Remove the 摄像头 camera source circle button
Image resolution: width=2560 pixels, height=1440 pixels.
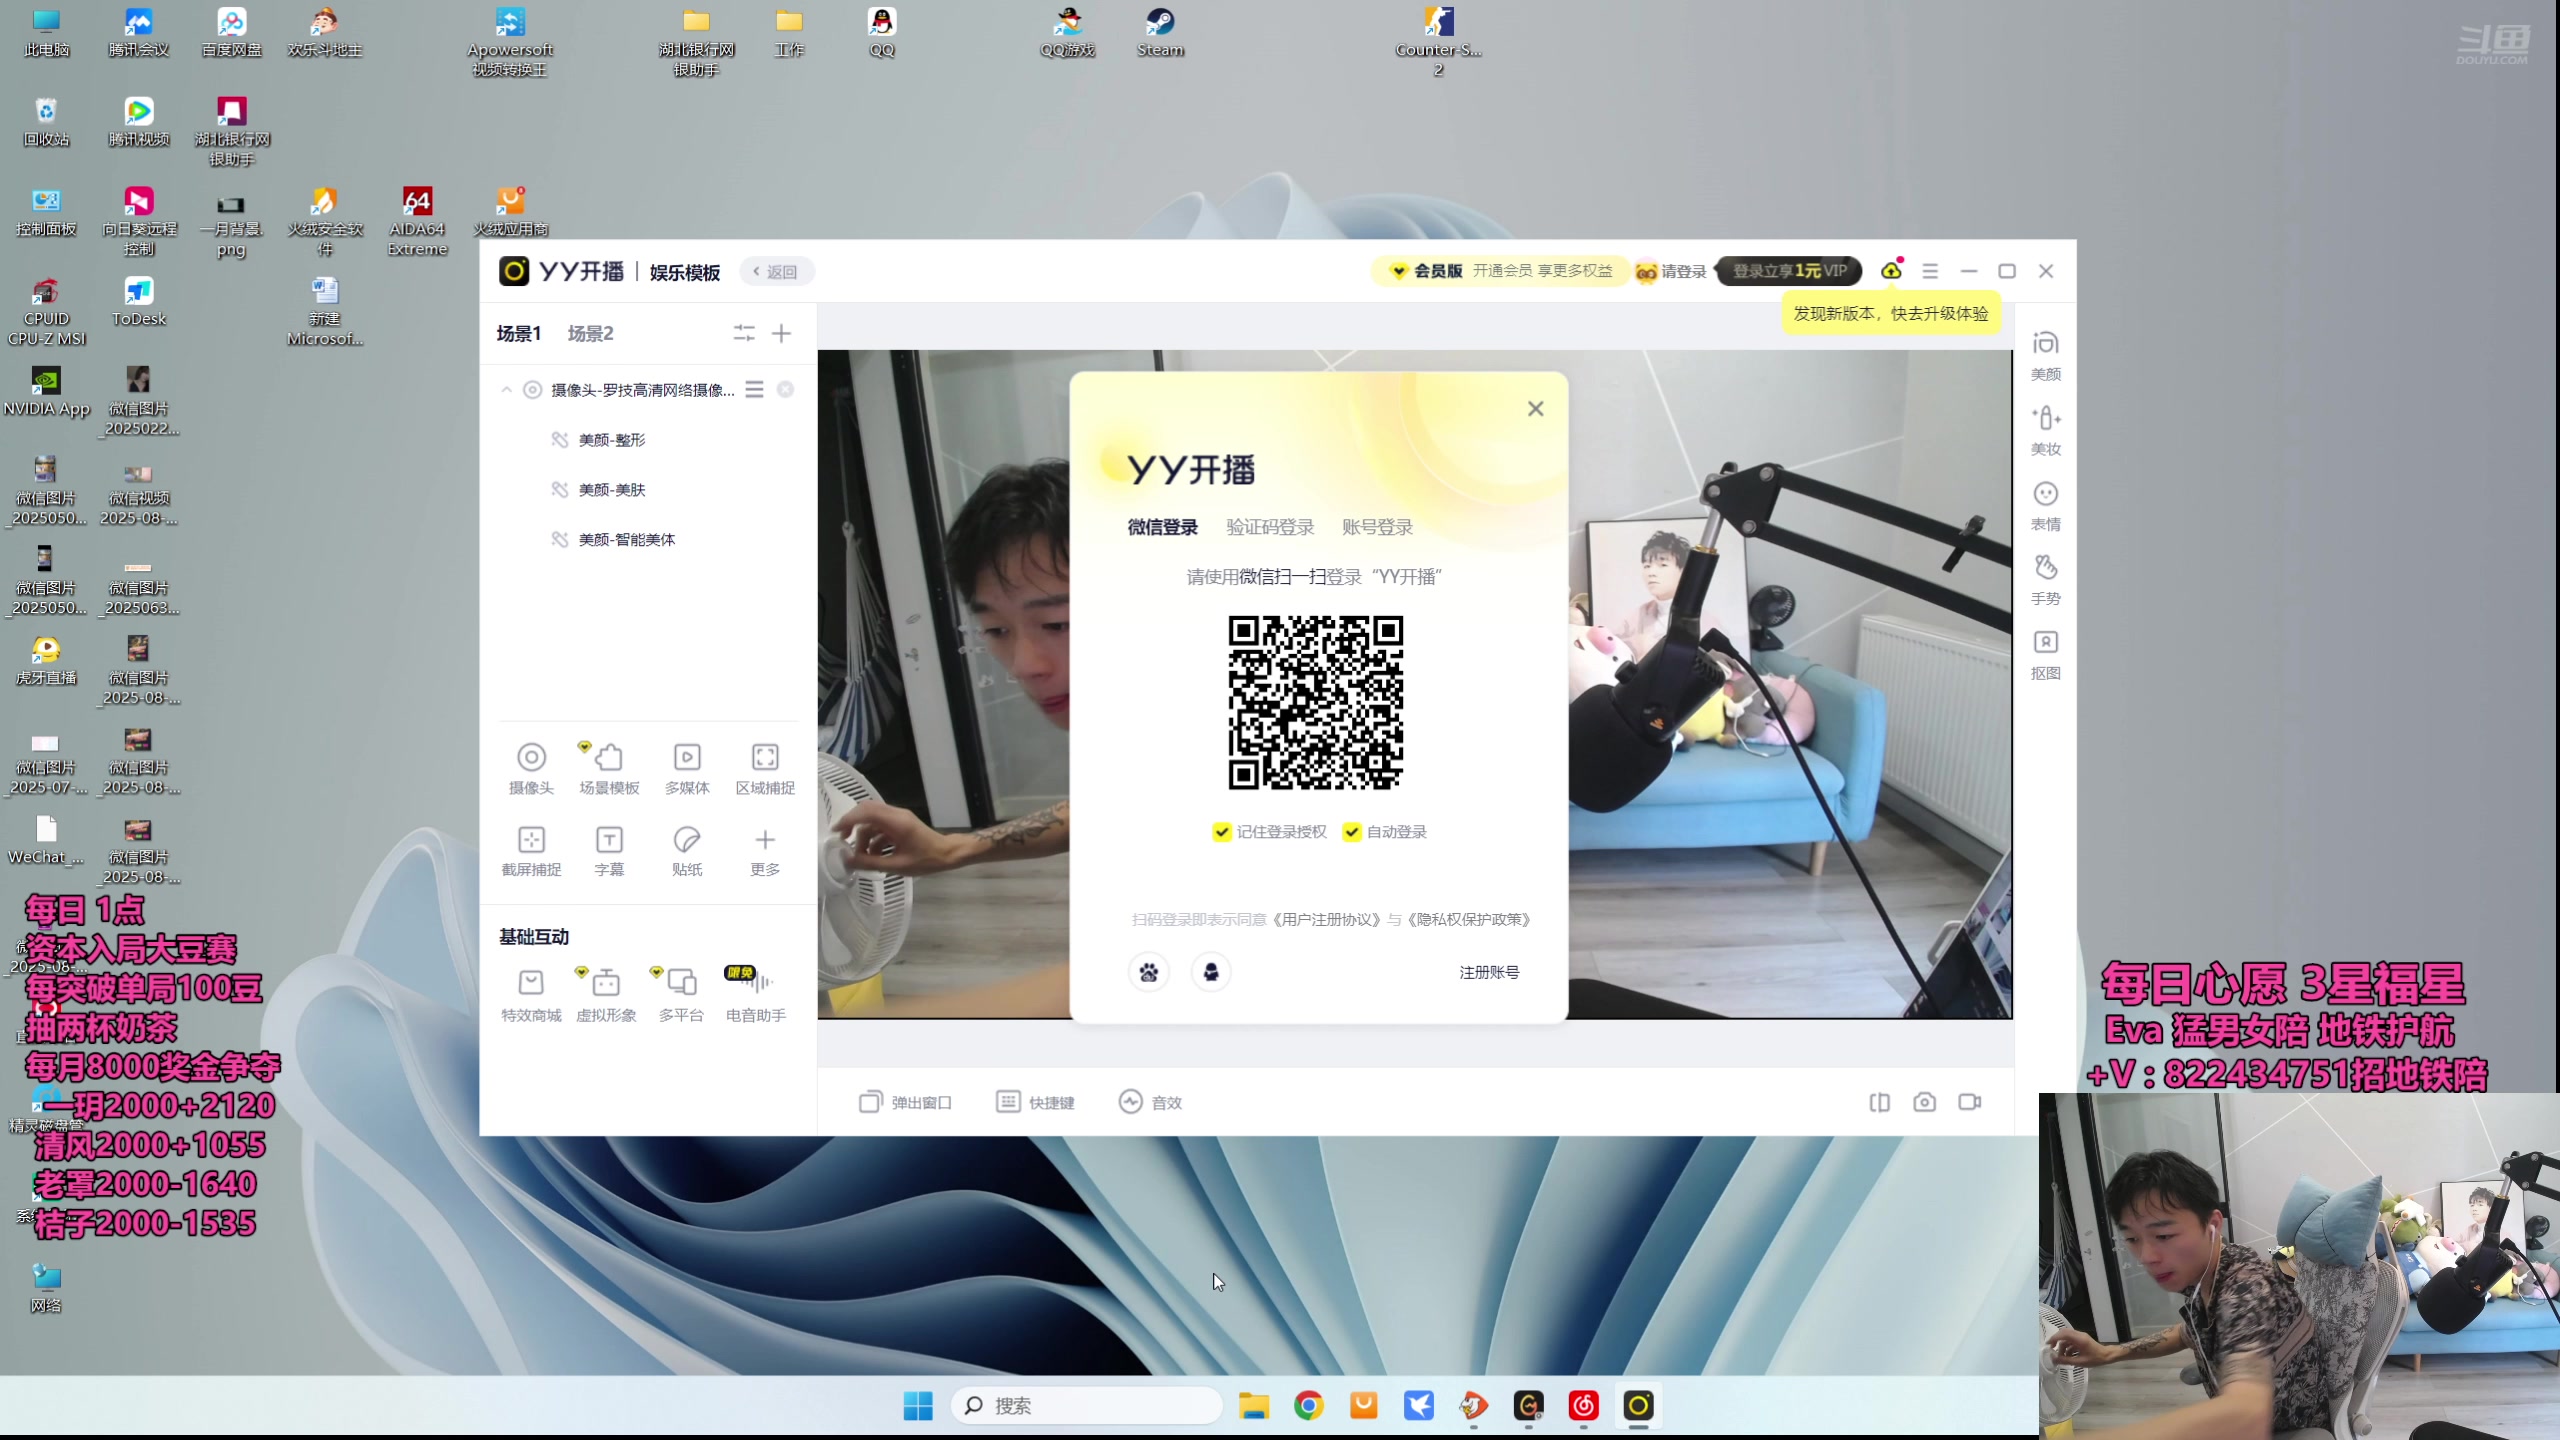point(786,389)
